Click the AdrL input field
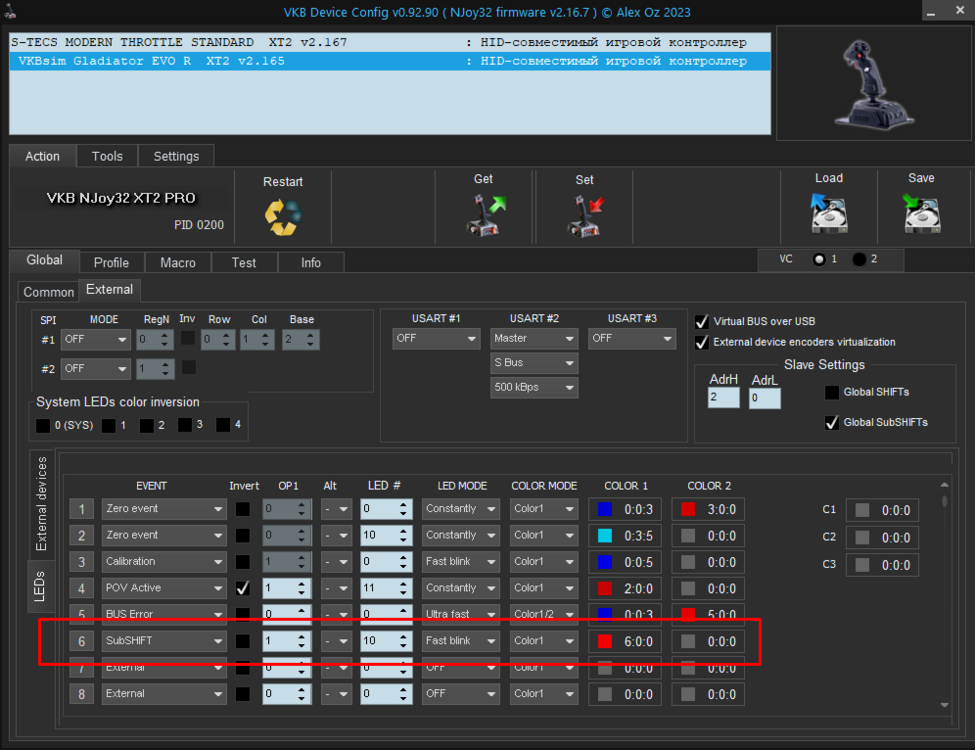The height and width of the screenshot is (750, 975). 764,398
